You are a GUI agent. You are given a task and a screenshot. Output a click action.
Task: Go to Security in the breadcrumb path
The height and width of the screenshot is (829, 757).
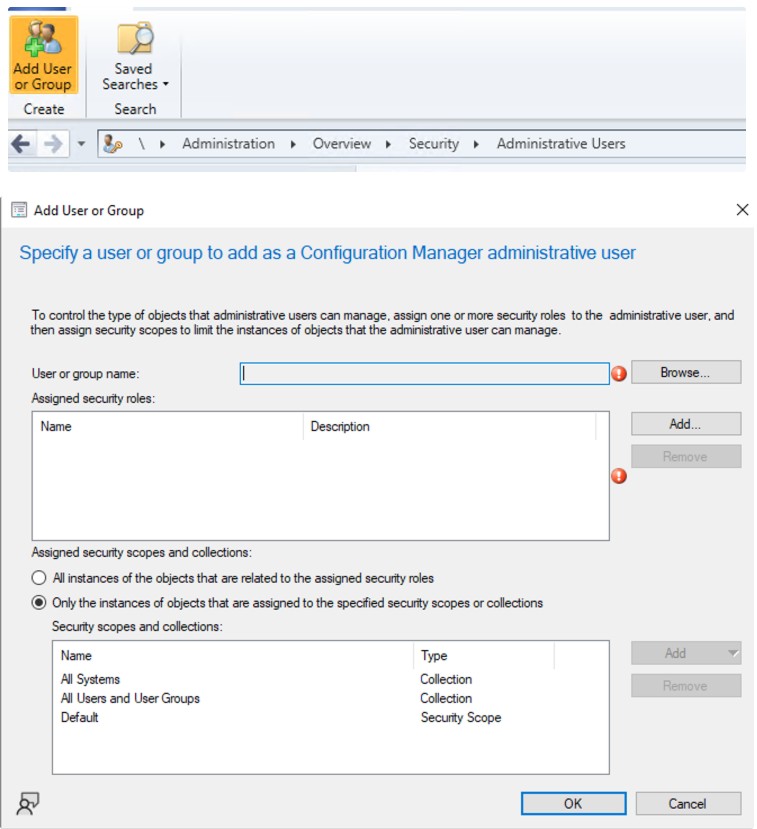433,144
